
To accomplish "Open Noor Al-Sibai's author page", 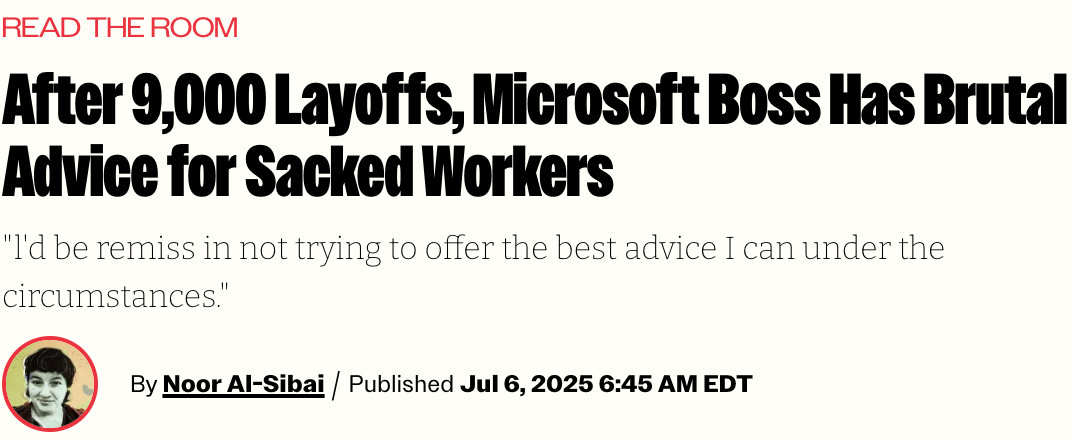I will 243,384.
